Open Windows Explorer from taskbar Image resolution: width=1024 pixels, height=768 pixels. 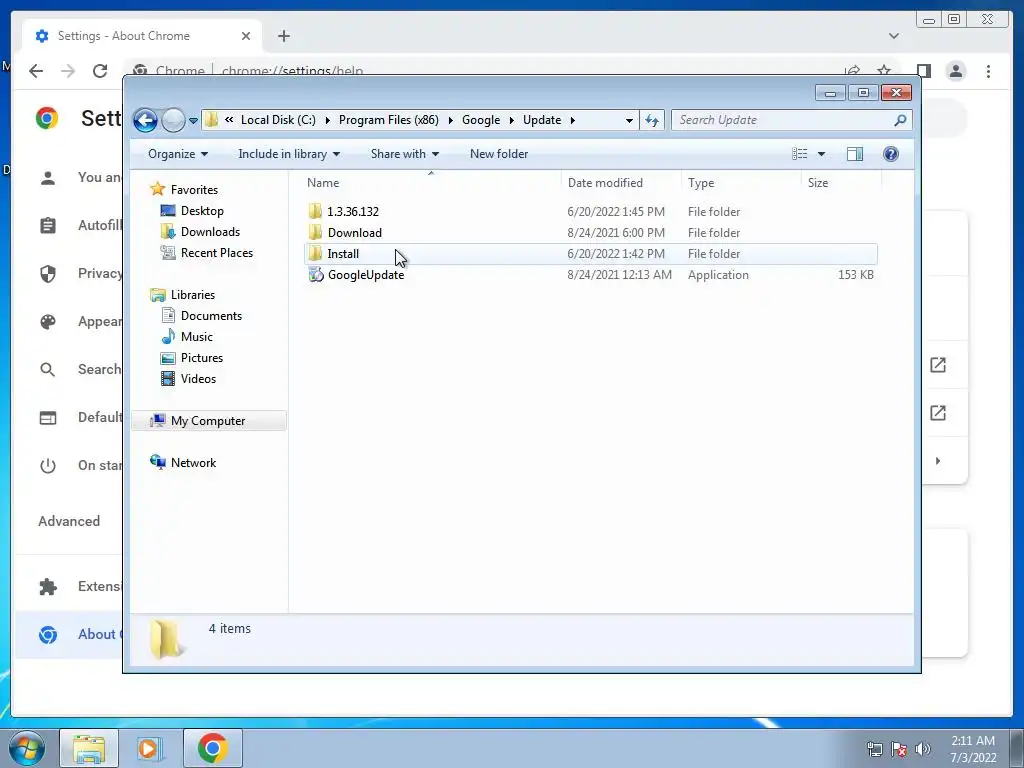[x=89, y=748]
